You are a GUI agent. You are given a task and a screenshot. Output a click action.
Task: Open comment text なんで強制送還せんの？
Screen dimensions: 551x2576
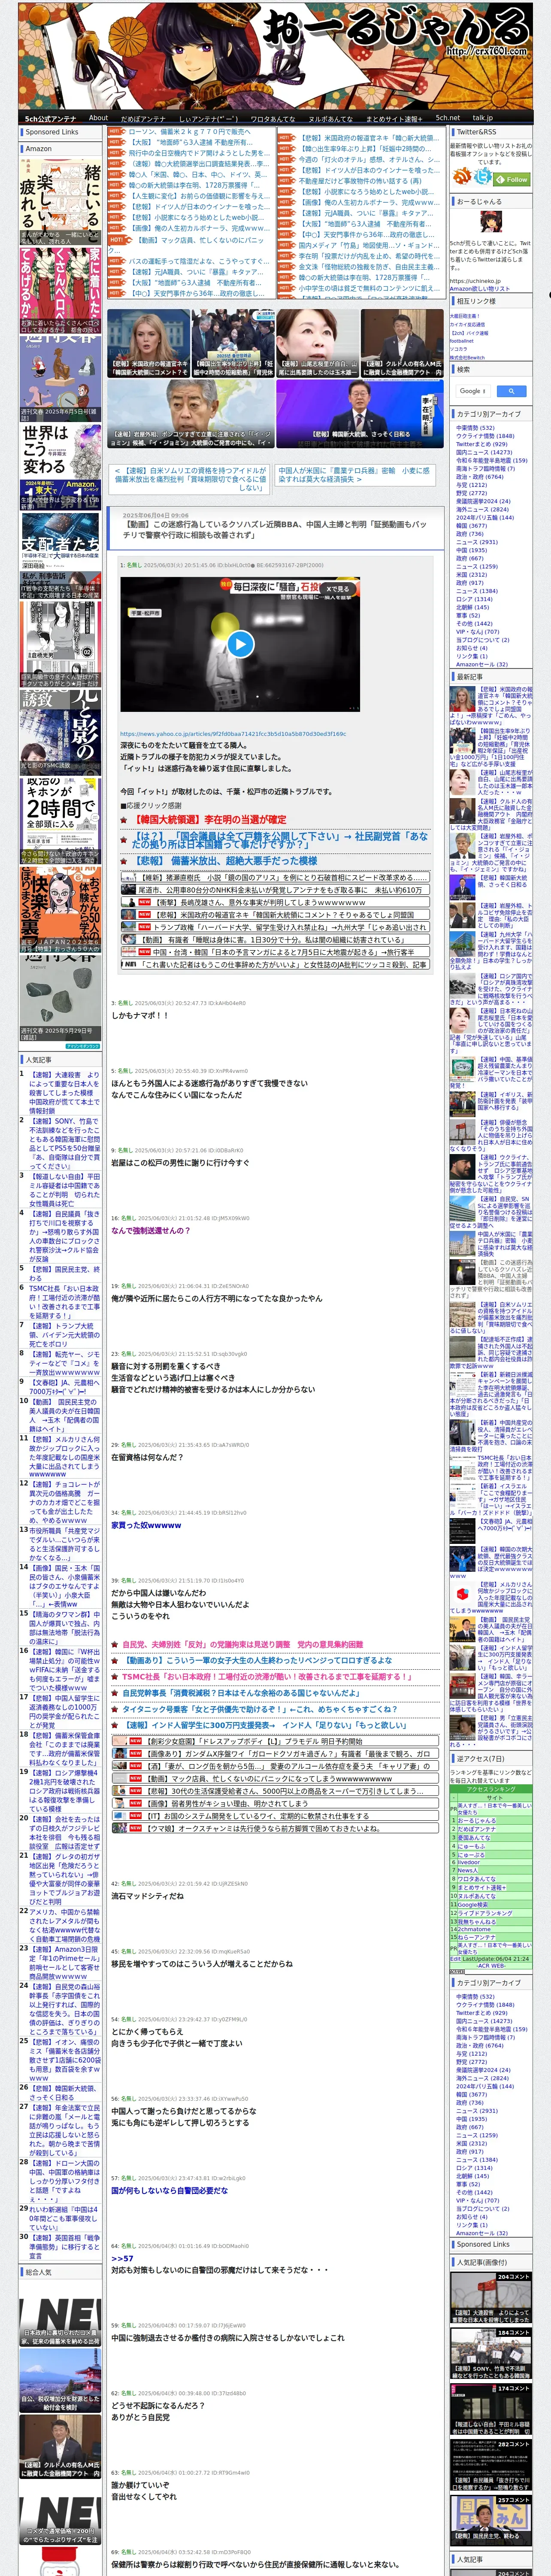tap(150, 1231)
